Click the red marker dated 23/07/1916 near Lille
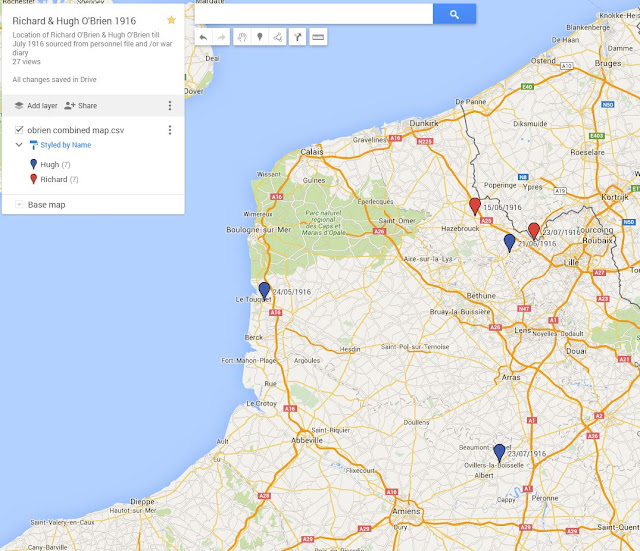The image size is (640, 551). [534, 231]
